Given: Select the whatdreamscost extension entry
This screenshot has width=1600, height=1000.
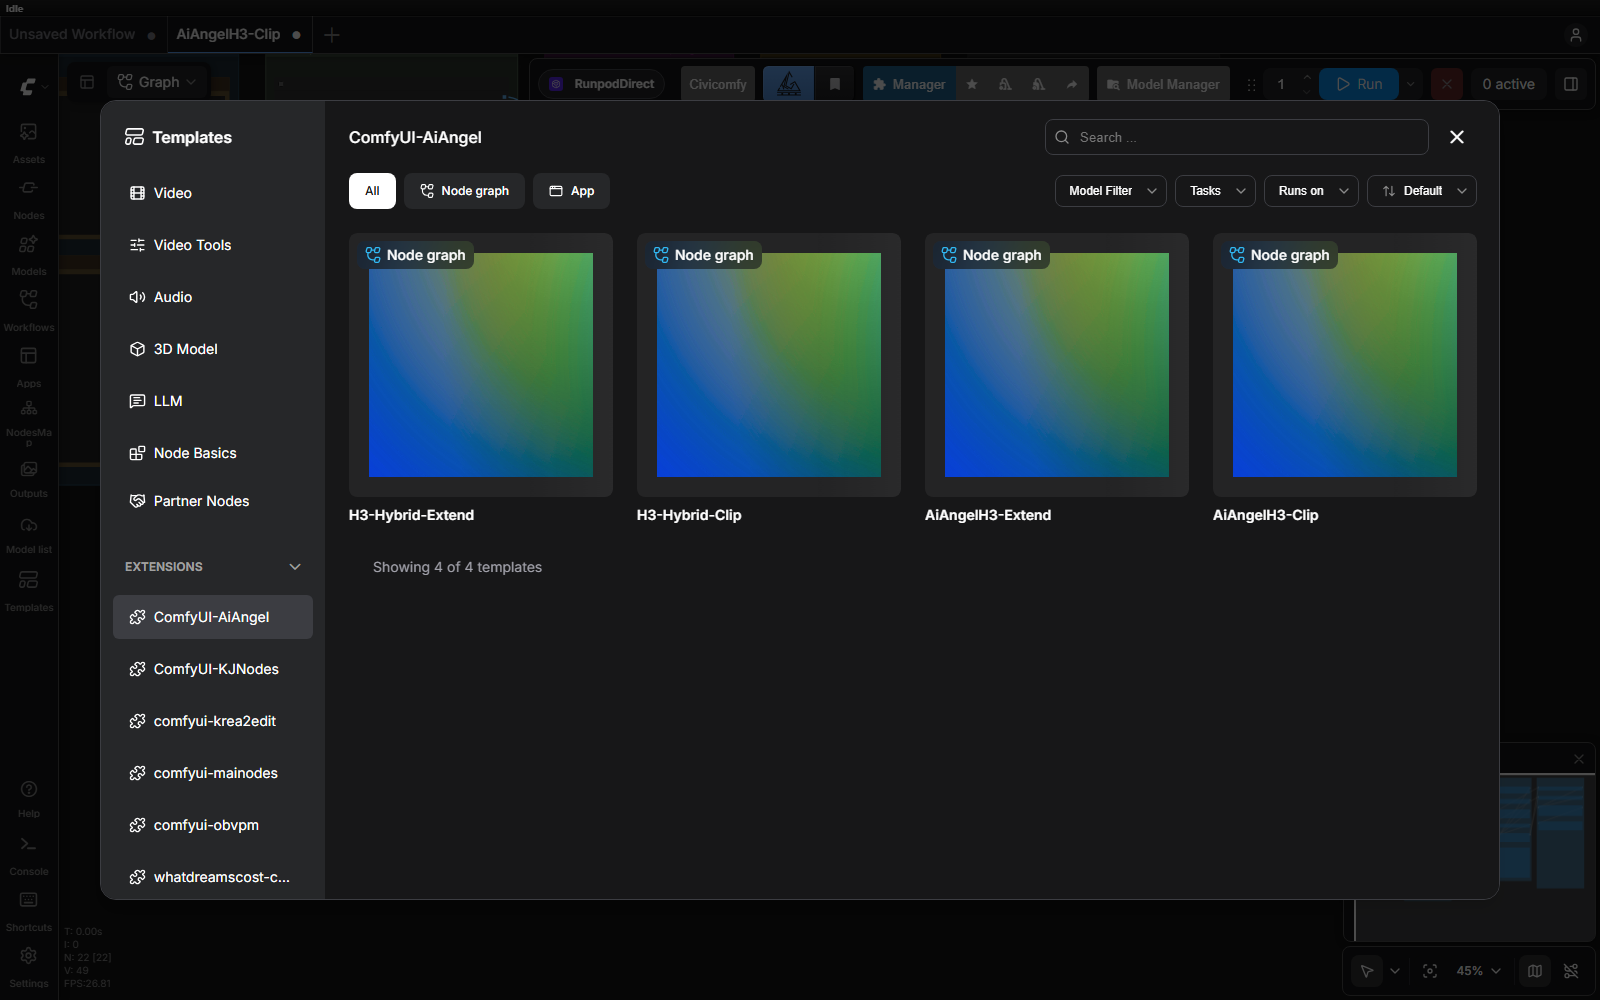Looking at the screenshot, I should pyautogui.click(x=212, y=877).
